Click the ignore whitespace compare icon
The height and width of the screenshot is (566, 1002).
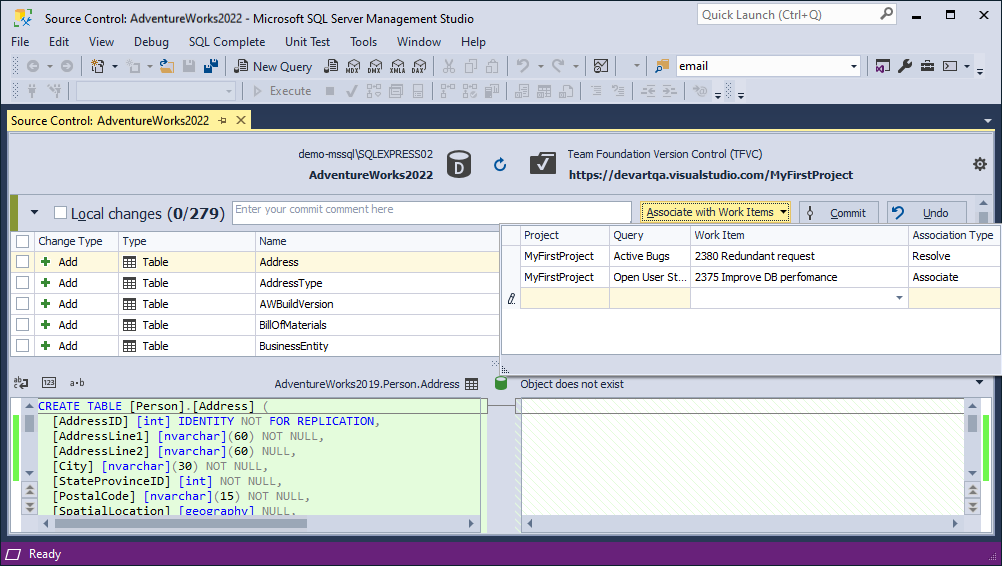pos(21,383)
